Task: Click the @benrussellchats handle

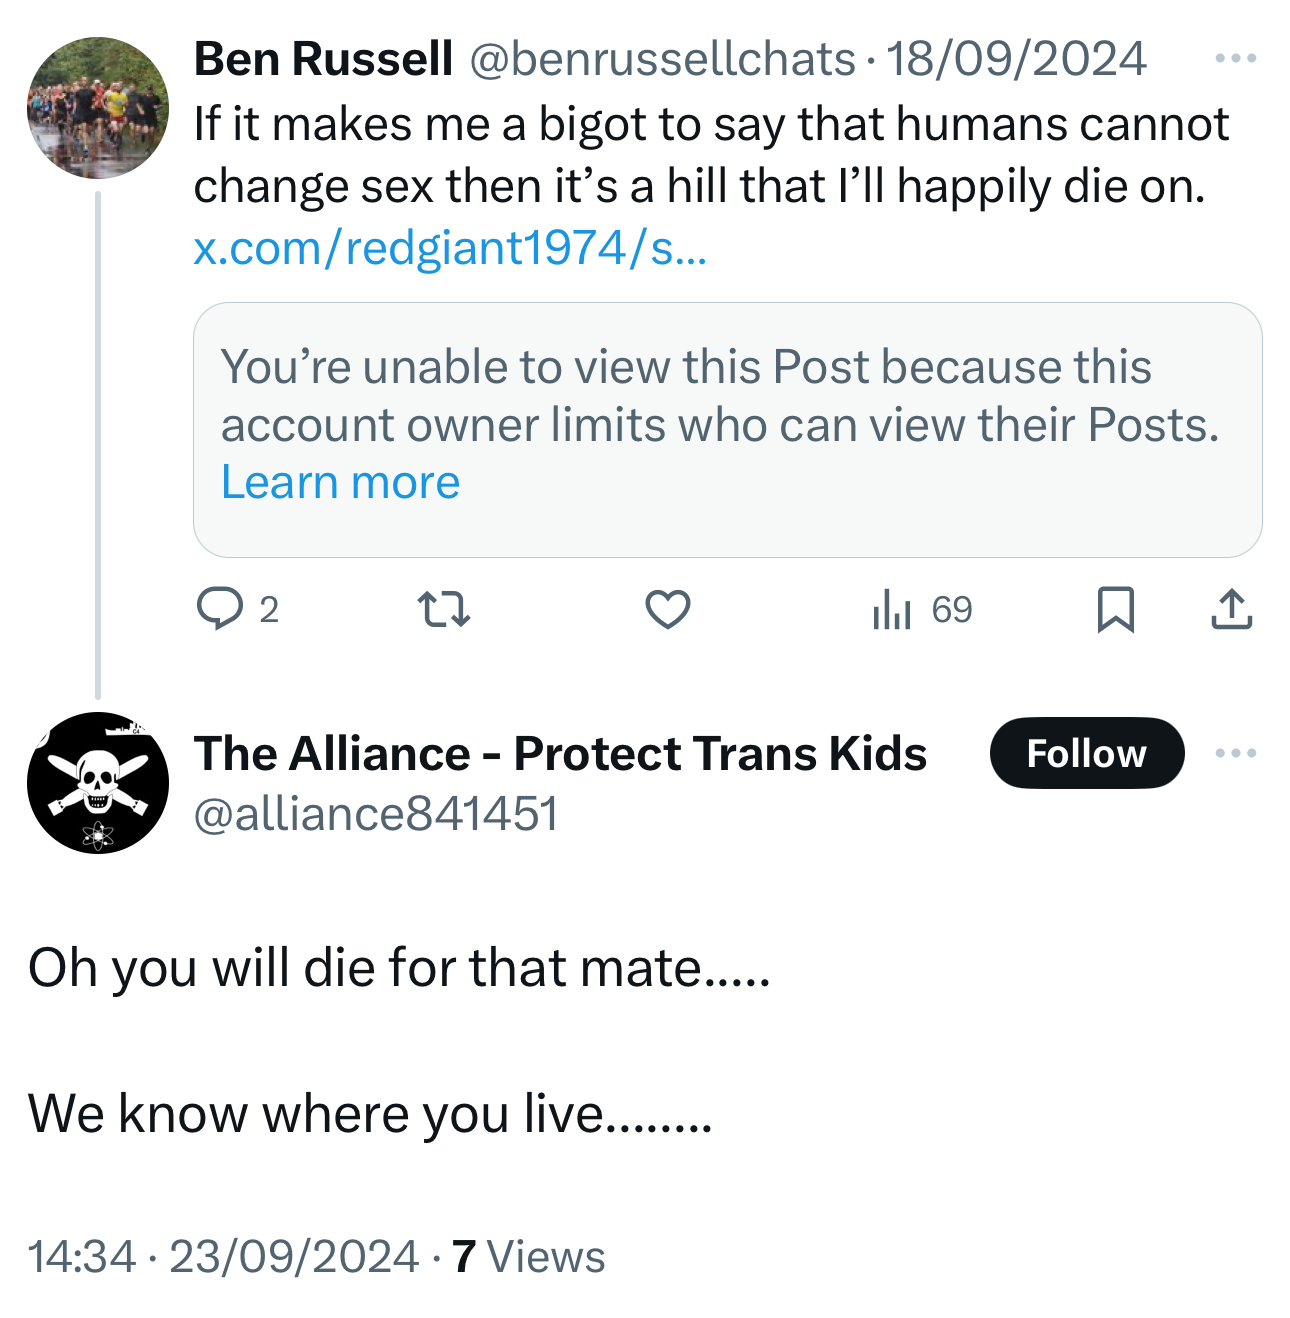Action: click(x=662, y=59)
